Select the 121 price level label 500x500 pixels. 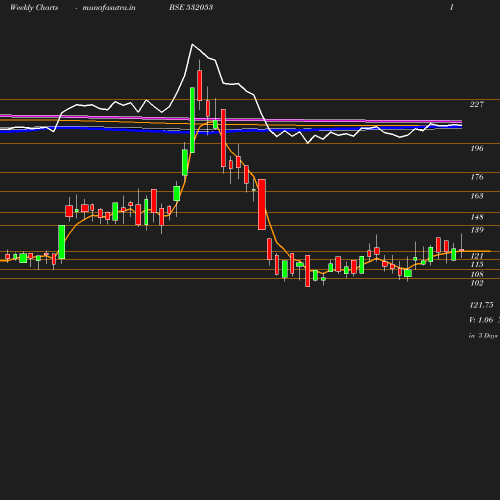(477, 256)
